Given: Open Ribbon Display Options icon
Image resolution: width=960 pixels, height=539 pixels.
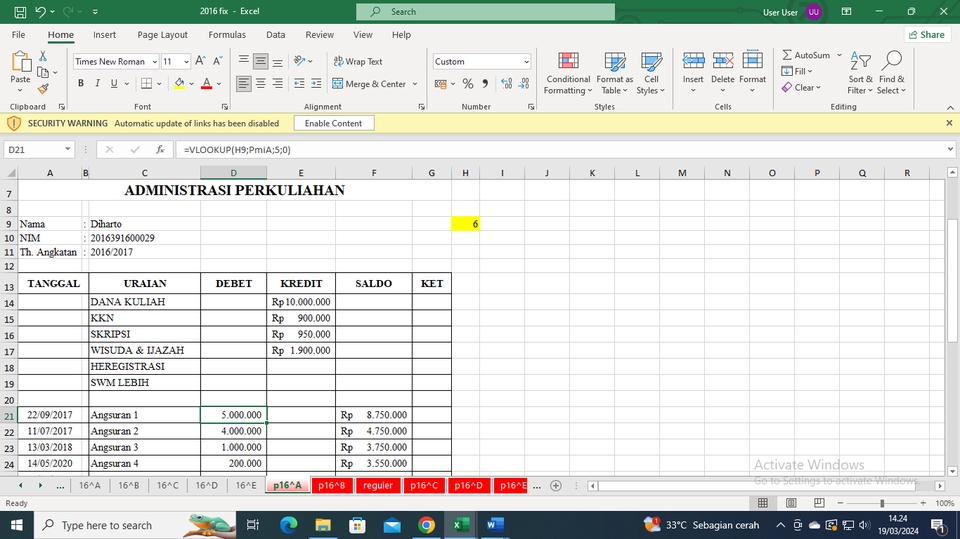Looking at the screenshot, I should tap(847, 12).
